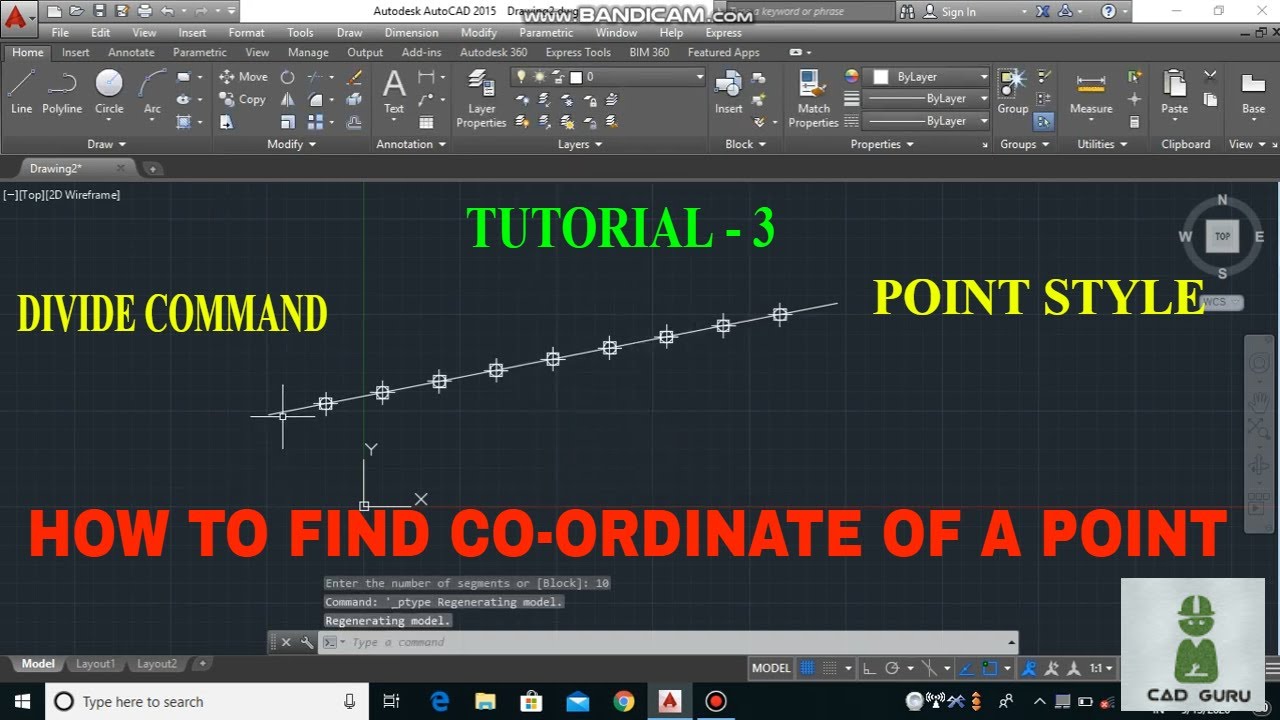Open the Dimension menu

(x=412, y=33)
